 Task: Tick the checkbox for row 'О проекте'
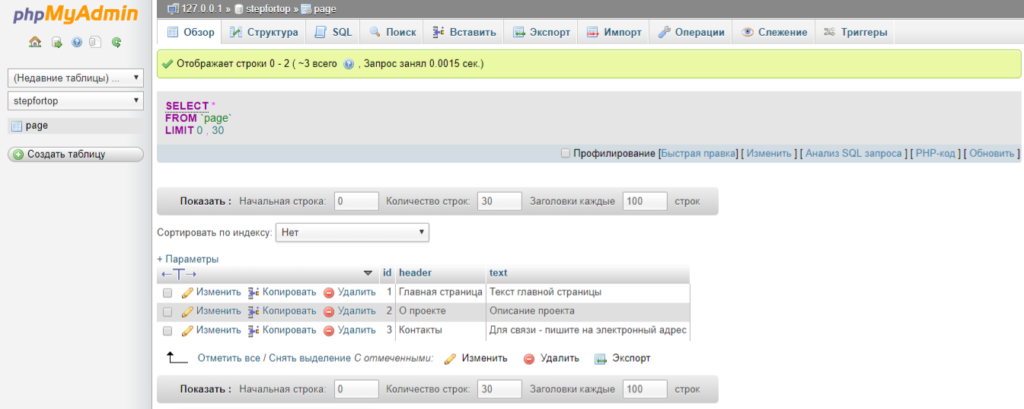click(x=168, y=312)
